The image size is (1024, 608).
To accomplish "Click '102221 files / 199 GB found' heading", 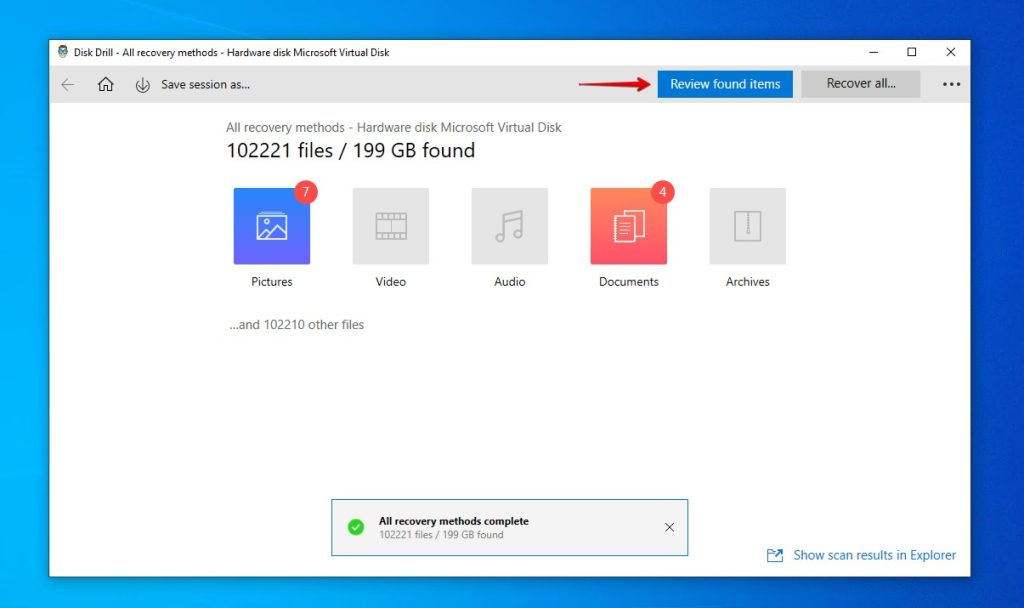I will tap(351, 150).
